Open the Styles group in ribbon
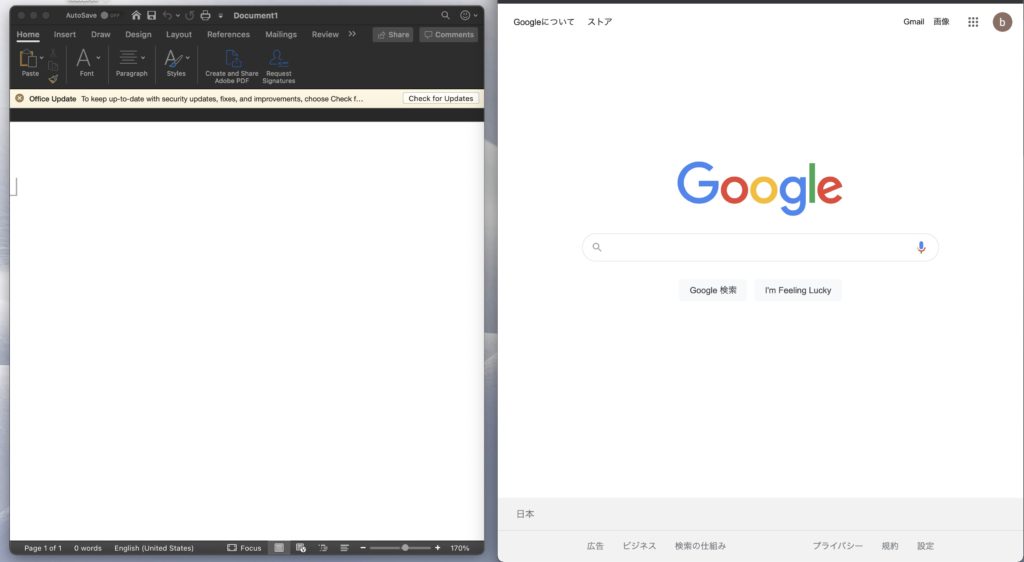The height and width of the screenshot is (562, 1024). (x=176, y=63)
